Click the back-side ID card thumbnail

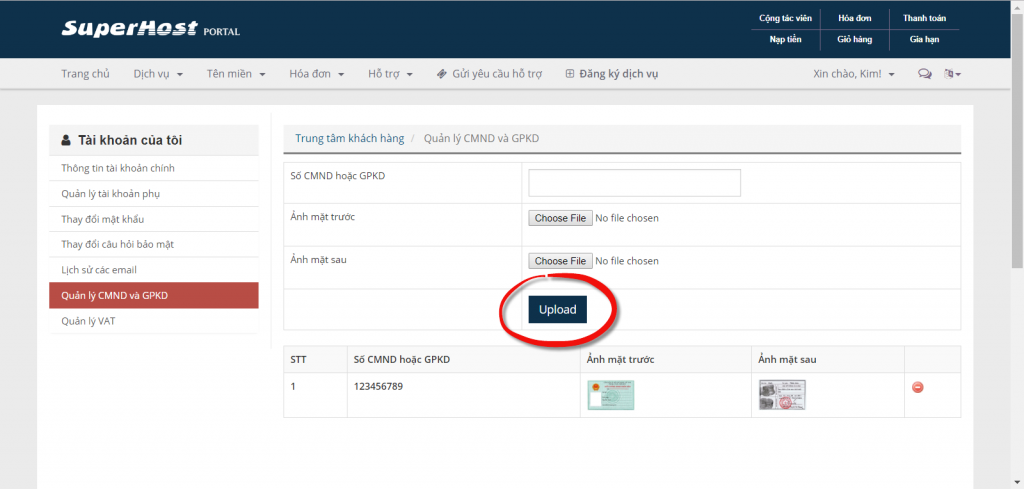tap(782, 395)
